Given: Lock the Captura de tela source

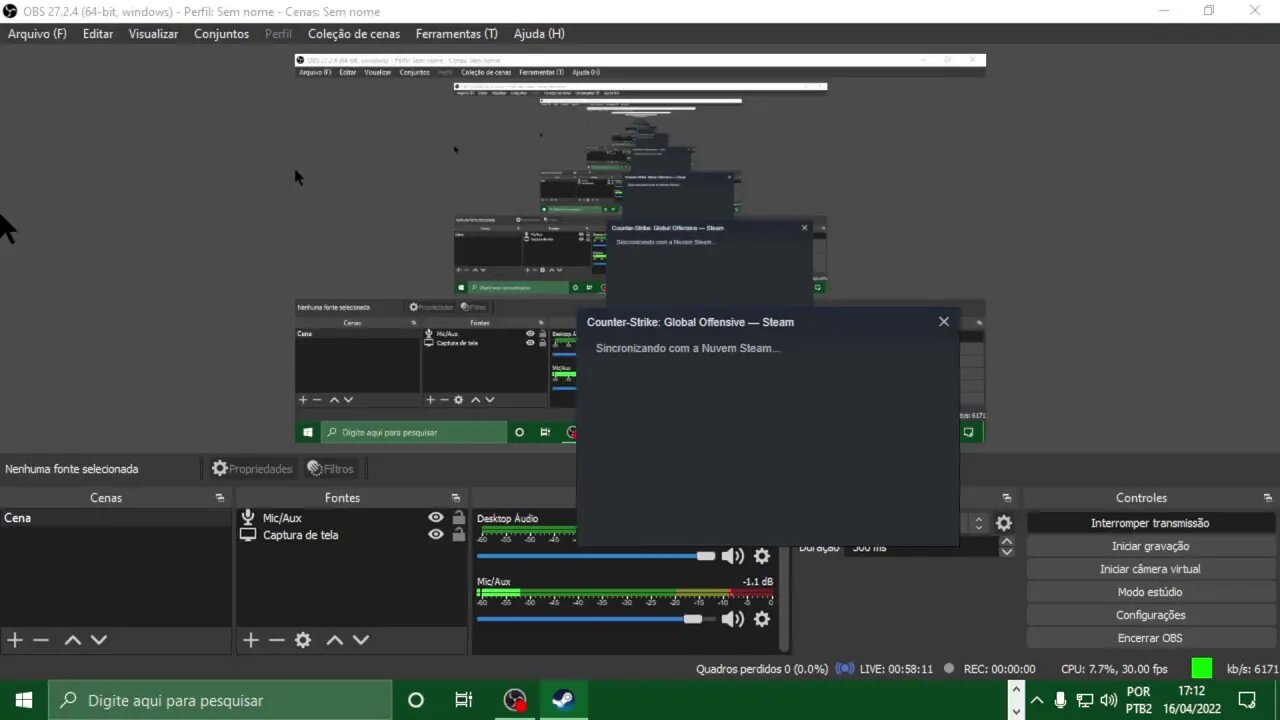Looking at the screenshot, I should [459, 535].
